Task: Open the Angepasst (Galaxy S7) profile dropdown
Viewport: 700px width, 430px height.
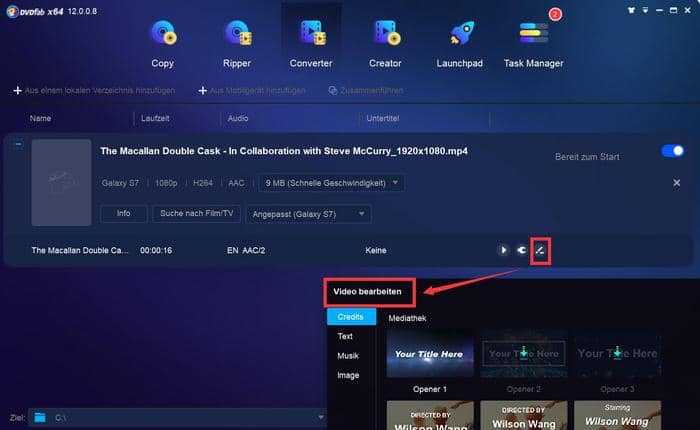Action: click(x=308, y=214)
